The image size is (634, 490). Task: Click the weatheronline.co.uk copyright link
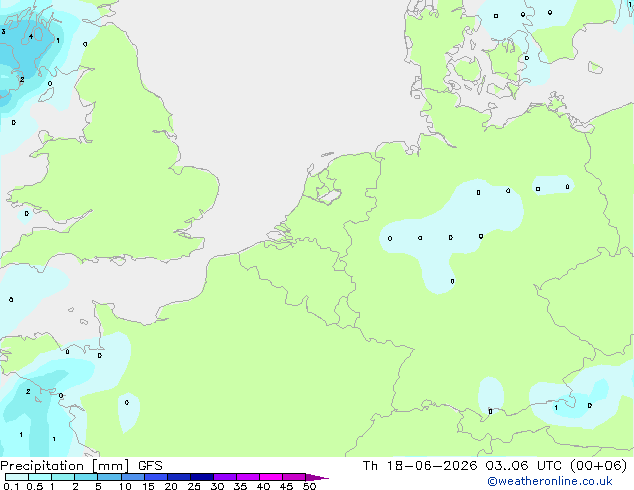pyautogui.click(x=549, y=481)
